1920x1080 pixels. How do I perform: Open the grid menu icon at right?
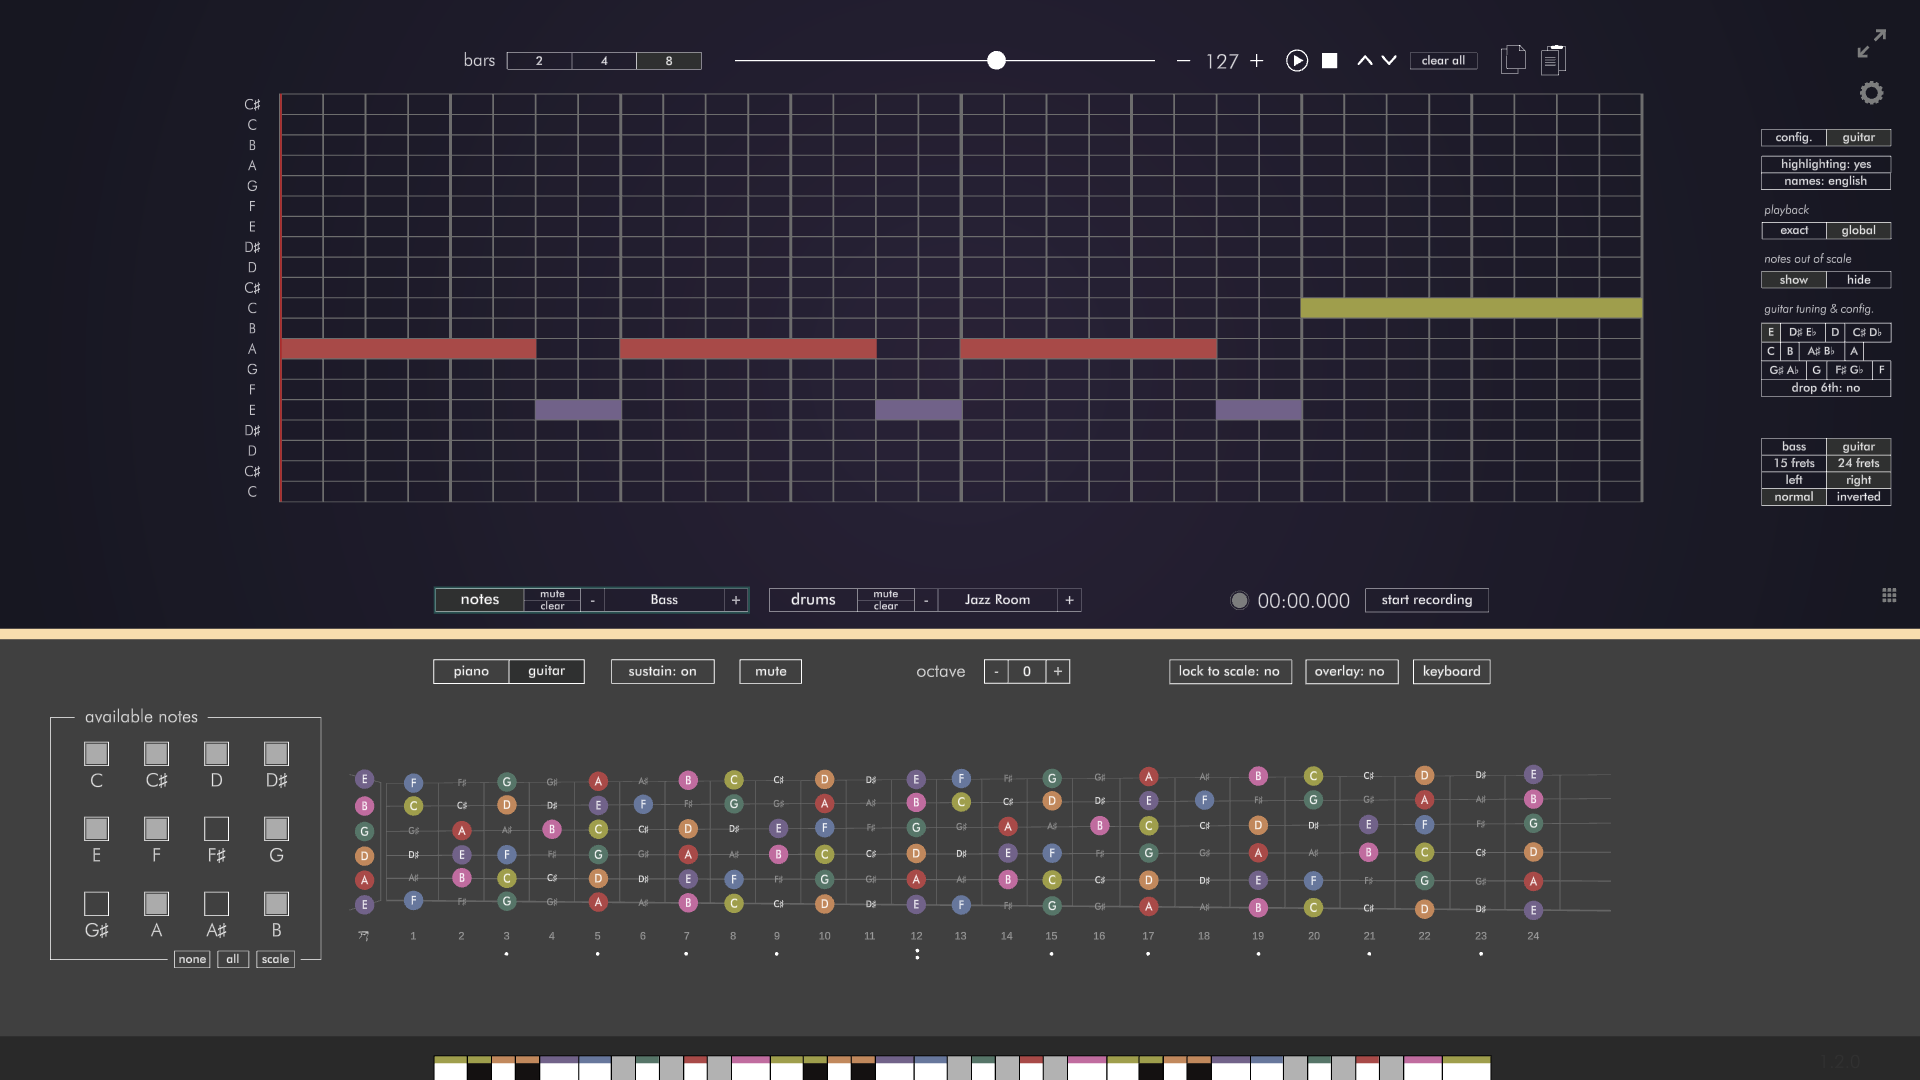(1889, 595)
